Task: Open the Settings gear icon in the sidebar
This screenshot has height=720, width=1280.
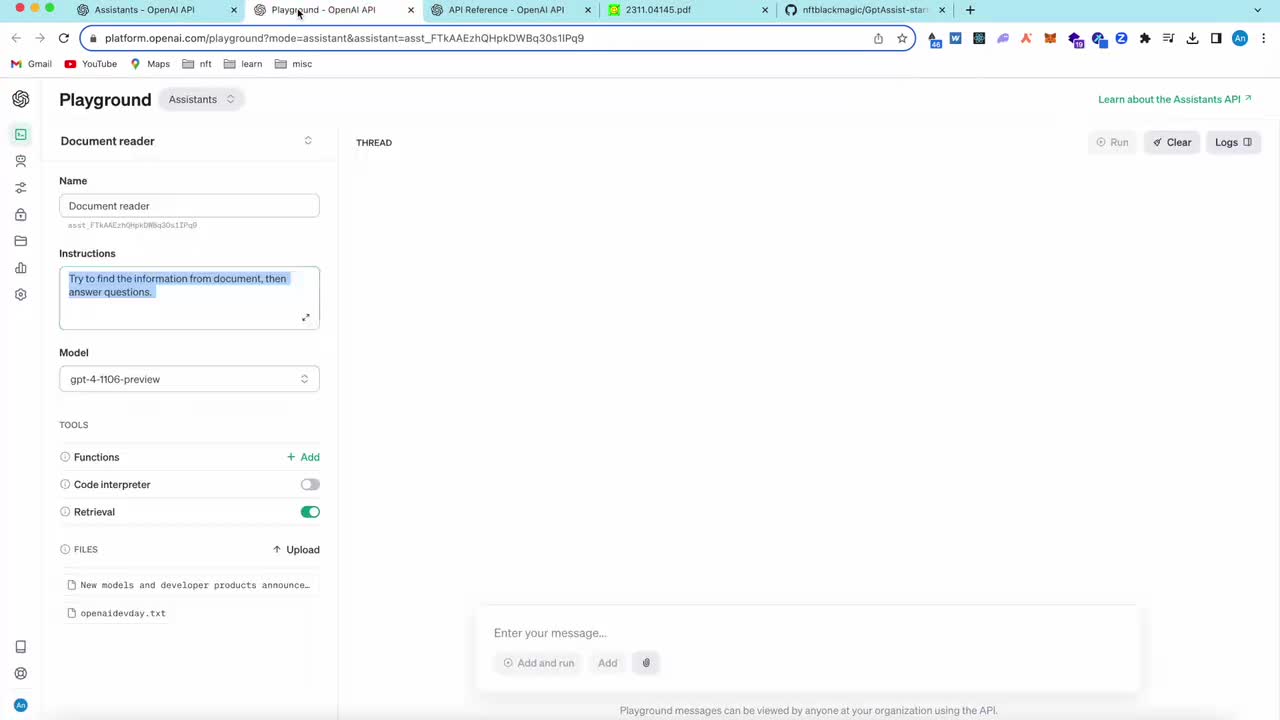Action: (21, 295)
